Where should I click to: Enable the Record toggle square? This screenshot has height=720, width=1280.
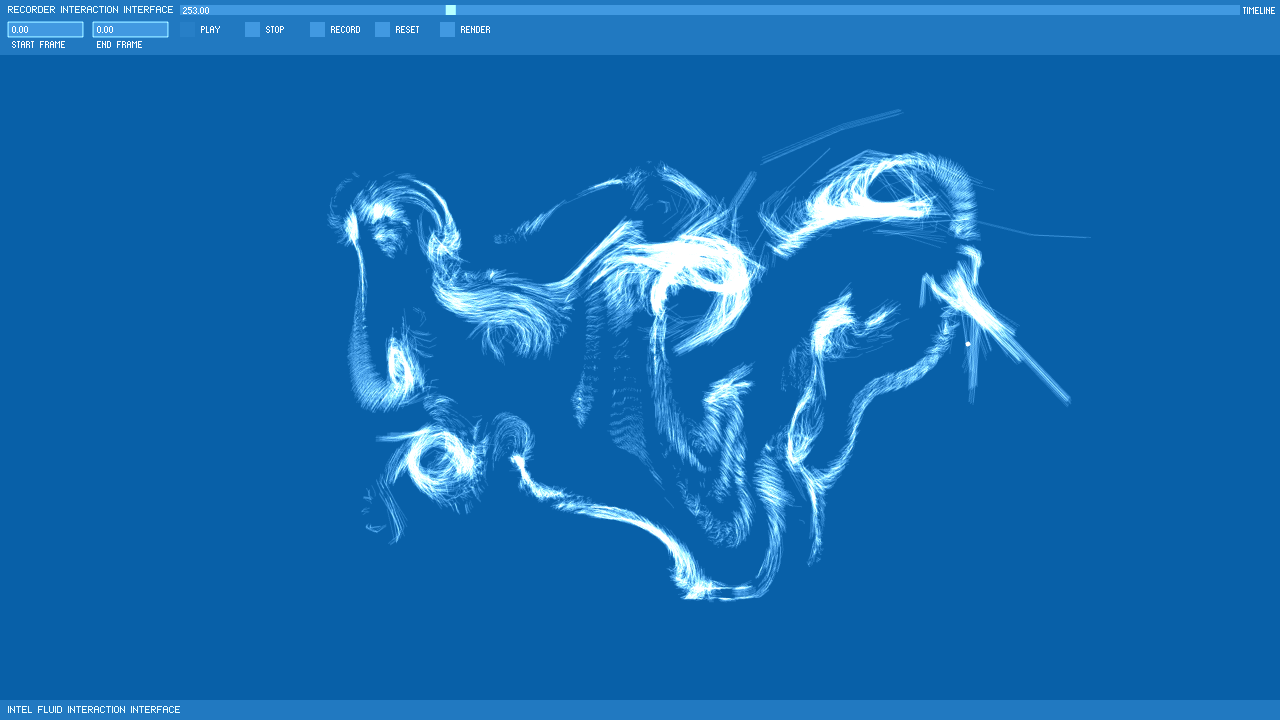[x=317, y=30]
